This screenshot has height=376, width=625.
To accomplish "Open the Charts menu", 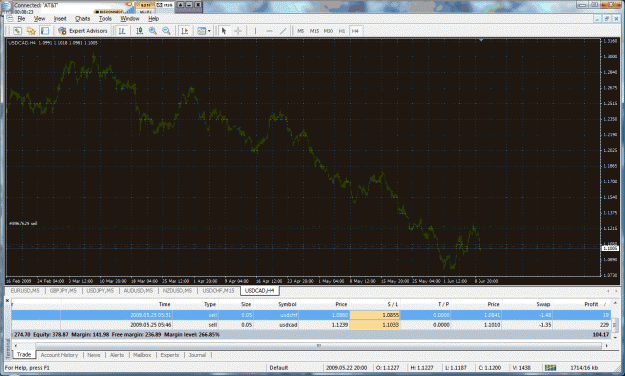I will (x=83, y=18).
